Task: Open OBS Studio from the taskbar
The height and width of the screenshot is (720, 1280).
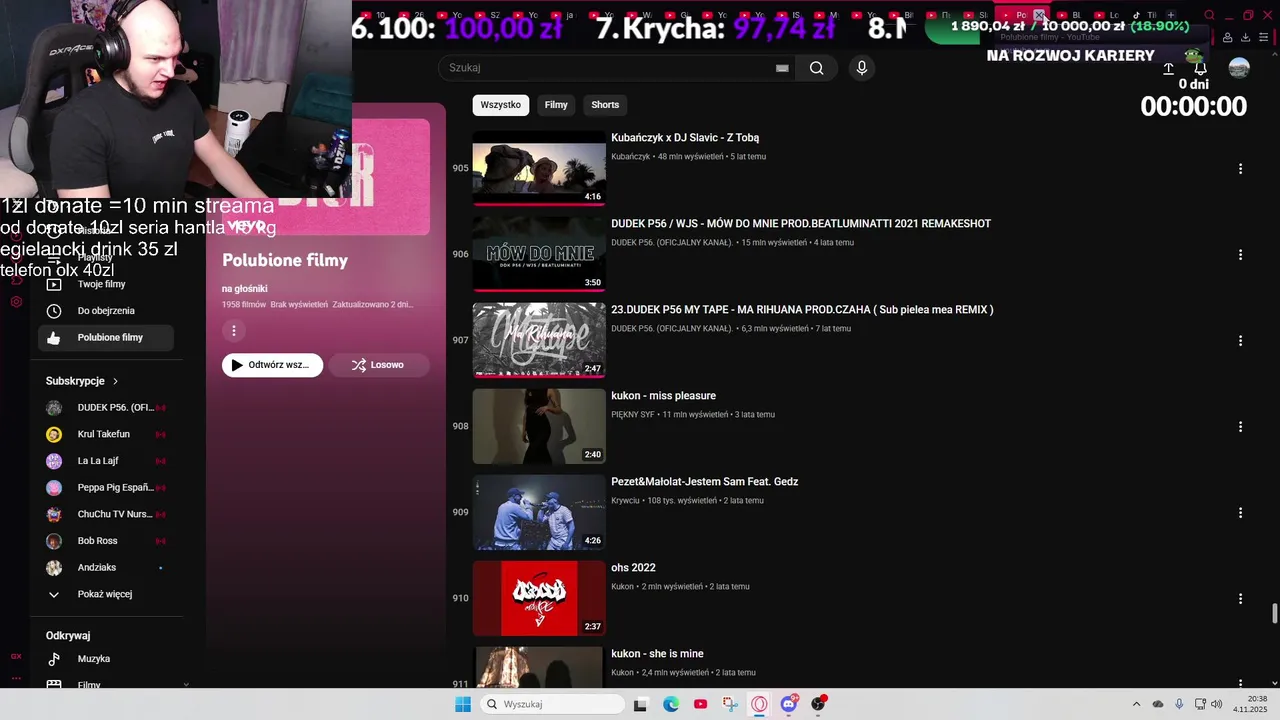Action: click(x=818, y=704)
